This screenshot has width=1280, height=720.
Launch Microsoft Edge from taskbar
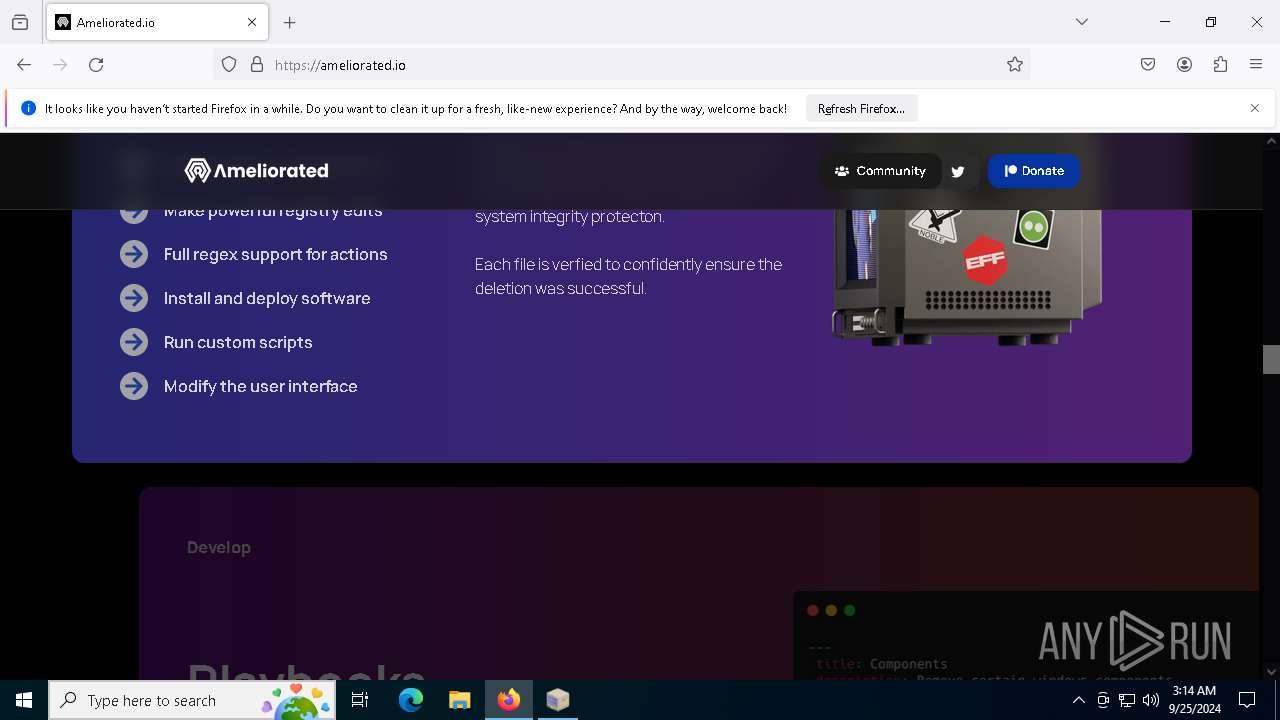tap(411, 700)
